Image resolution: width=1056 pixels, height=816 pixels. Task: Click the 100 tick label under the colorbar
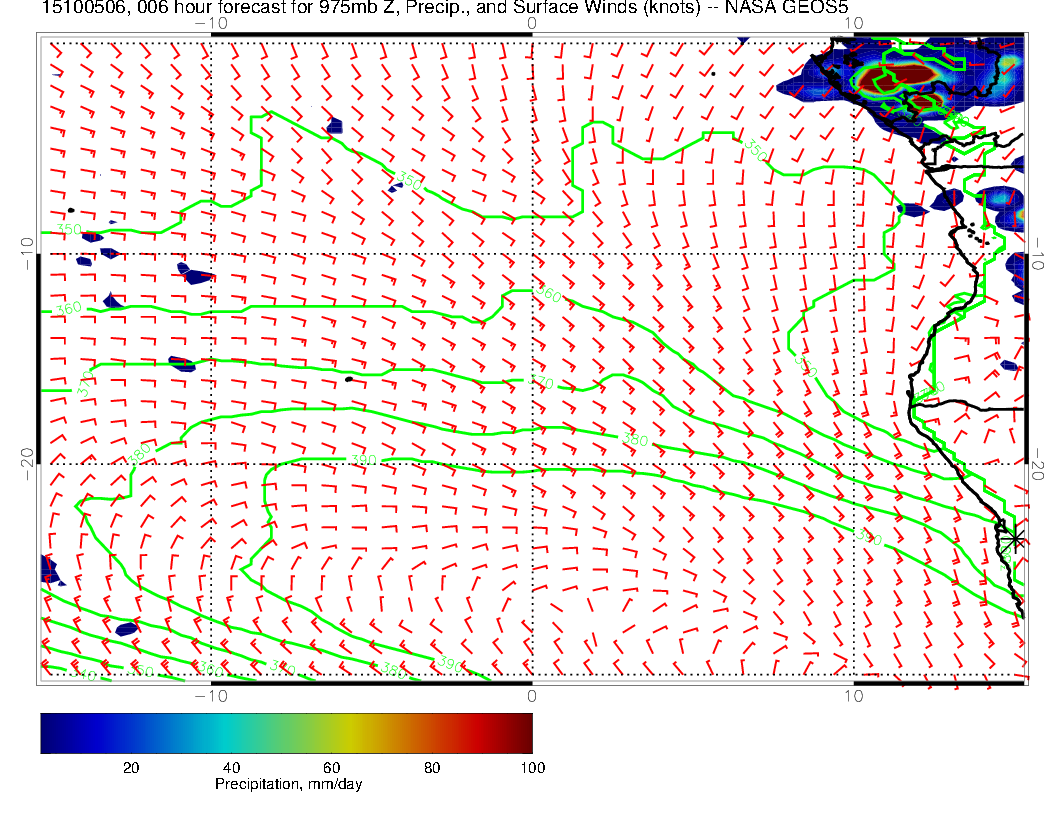click(532, 767)
